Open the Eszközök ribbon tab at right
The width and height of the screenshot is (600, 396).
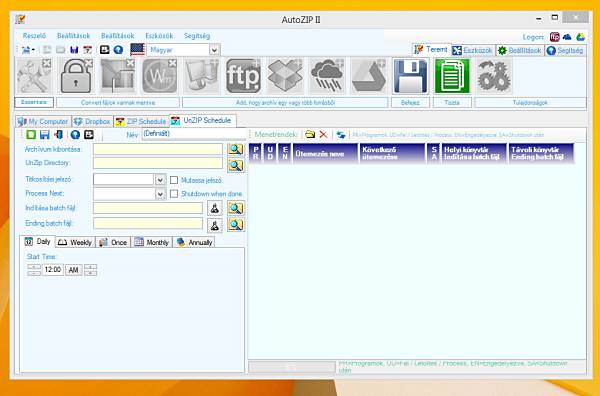point(473,50)
